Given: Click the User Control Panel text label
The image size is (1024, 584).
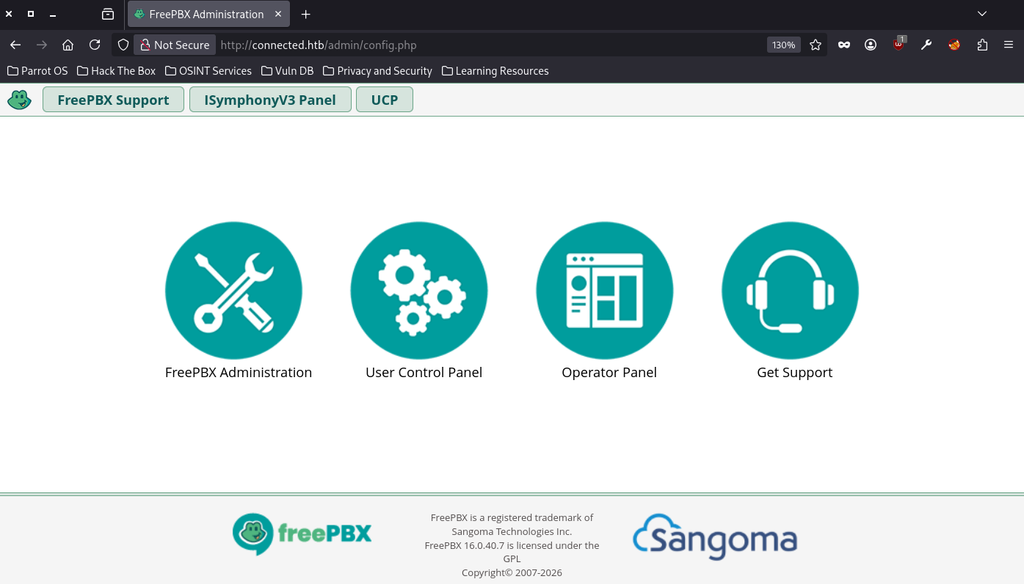Looking at the screenshot, I should (424, 372).
